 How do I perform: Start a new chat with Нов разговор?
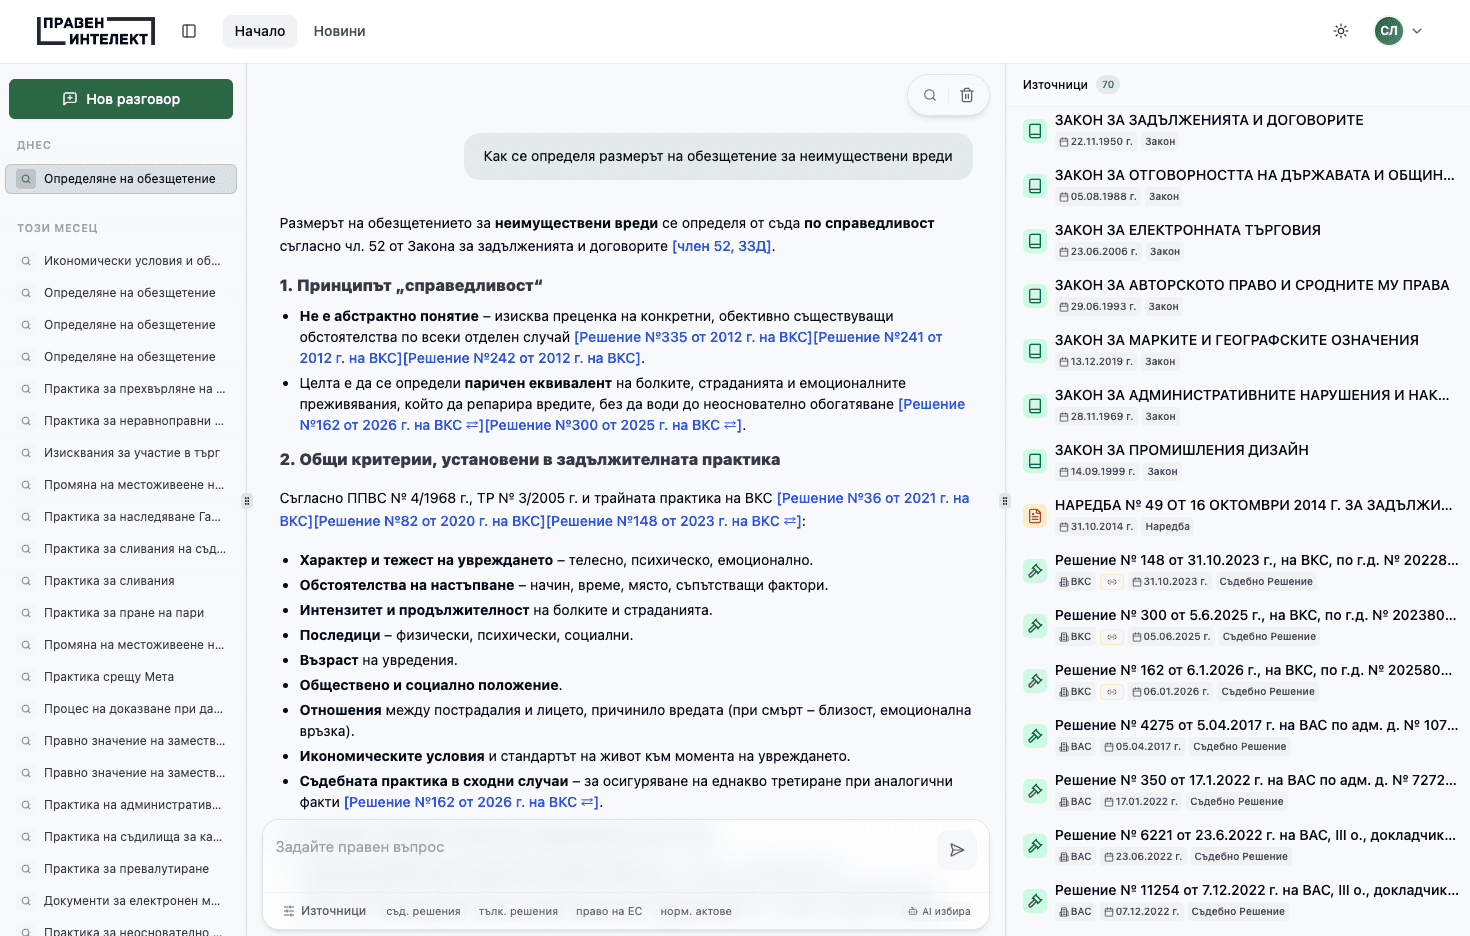click(x=121, y=99)
